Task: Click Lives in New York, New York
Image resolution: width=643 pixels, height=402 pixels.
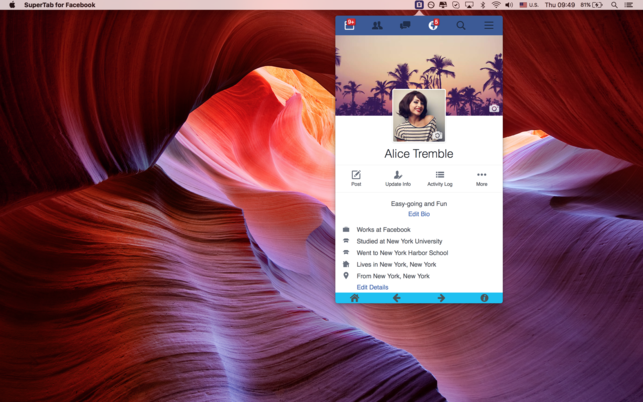Action: 396,265
